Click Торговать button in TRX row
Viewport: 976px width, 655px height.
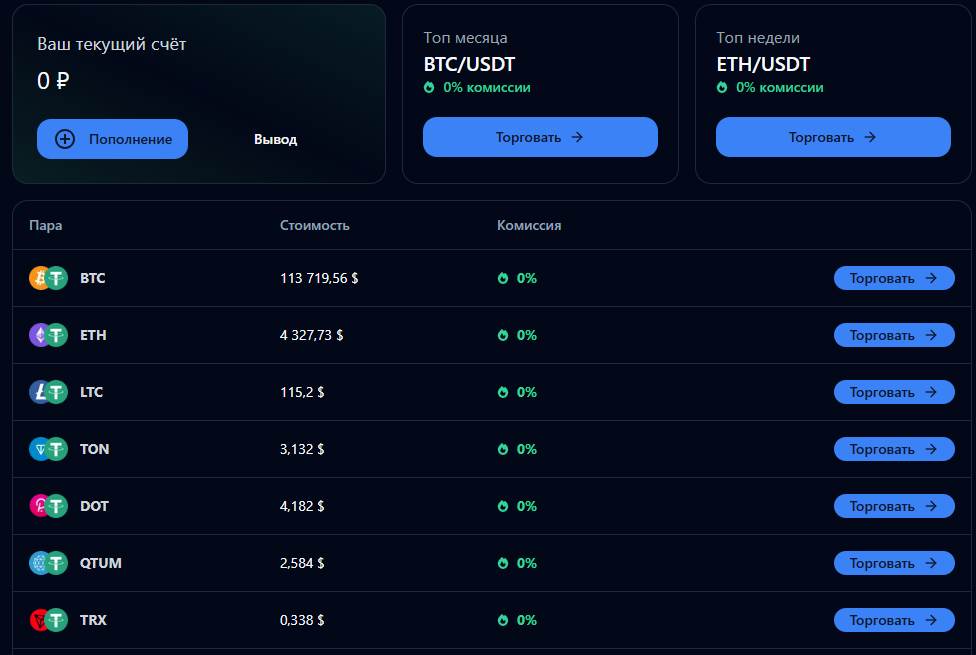coord(894,620)
